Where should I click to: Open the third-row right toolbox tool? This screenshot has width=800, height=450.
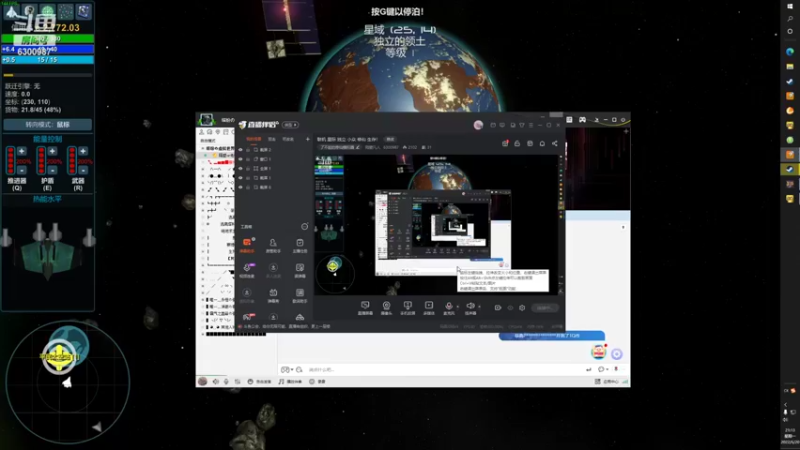[x=299, y=295]
